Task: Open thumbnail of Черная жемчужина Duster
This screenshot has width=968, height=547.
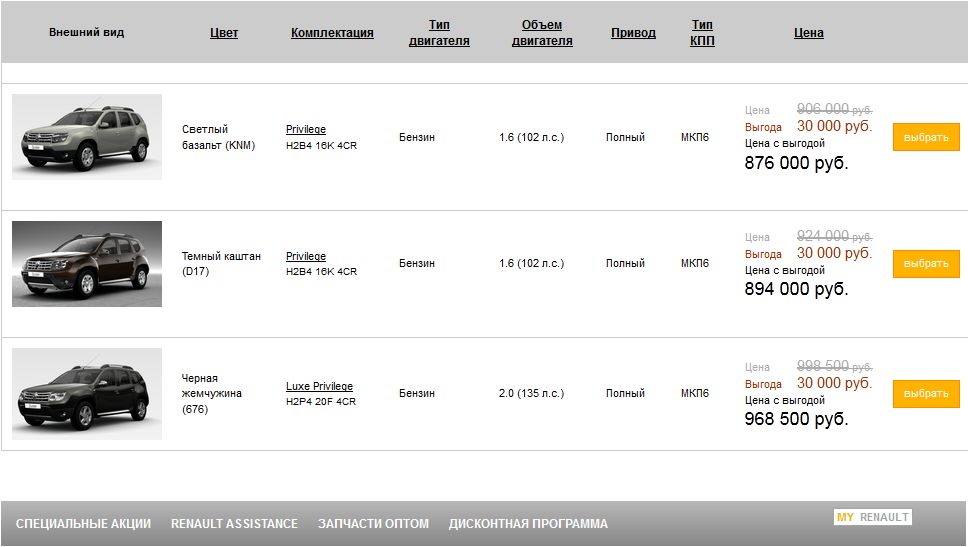Action: tap(87, 394)
